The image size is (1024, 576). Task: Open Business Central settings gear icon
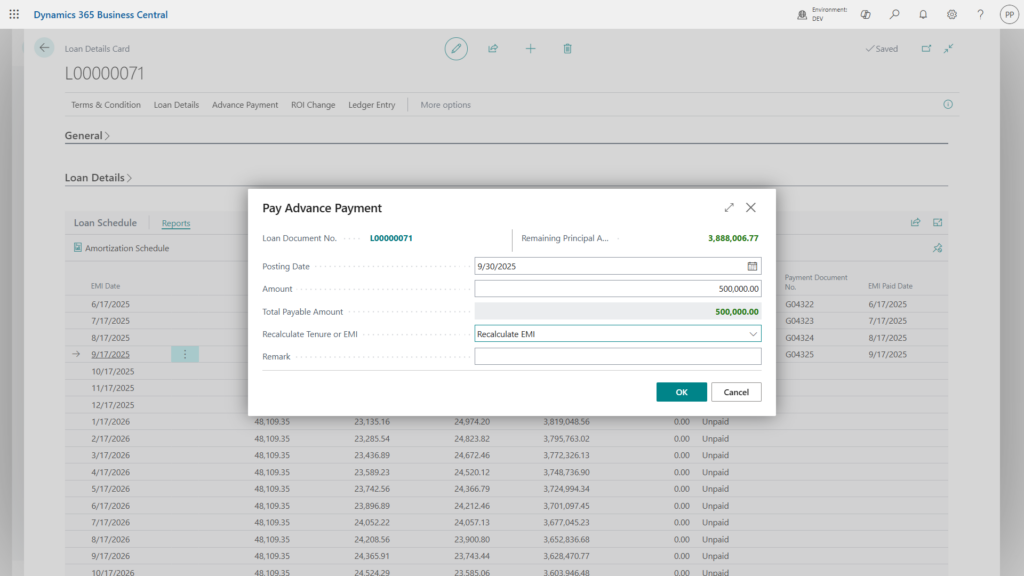click(951, 14)
